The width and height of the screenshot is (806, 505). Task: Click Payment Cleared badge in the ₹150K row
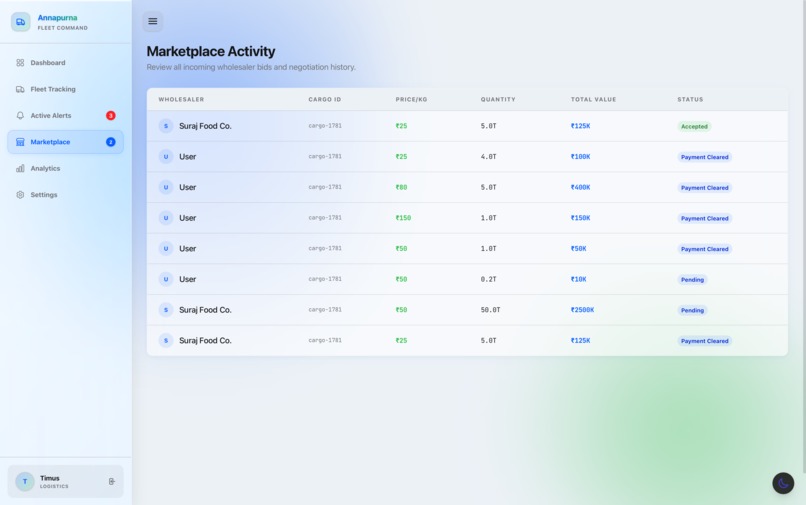(x=704, y=218)
